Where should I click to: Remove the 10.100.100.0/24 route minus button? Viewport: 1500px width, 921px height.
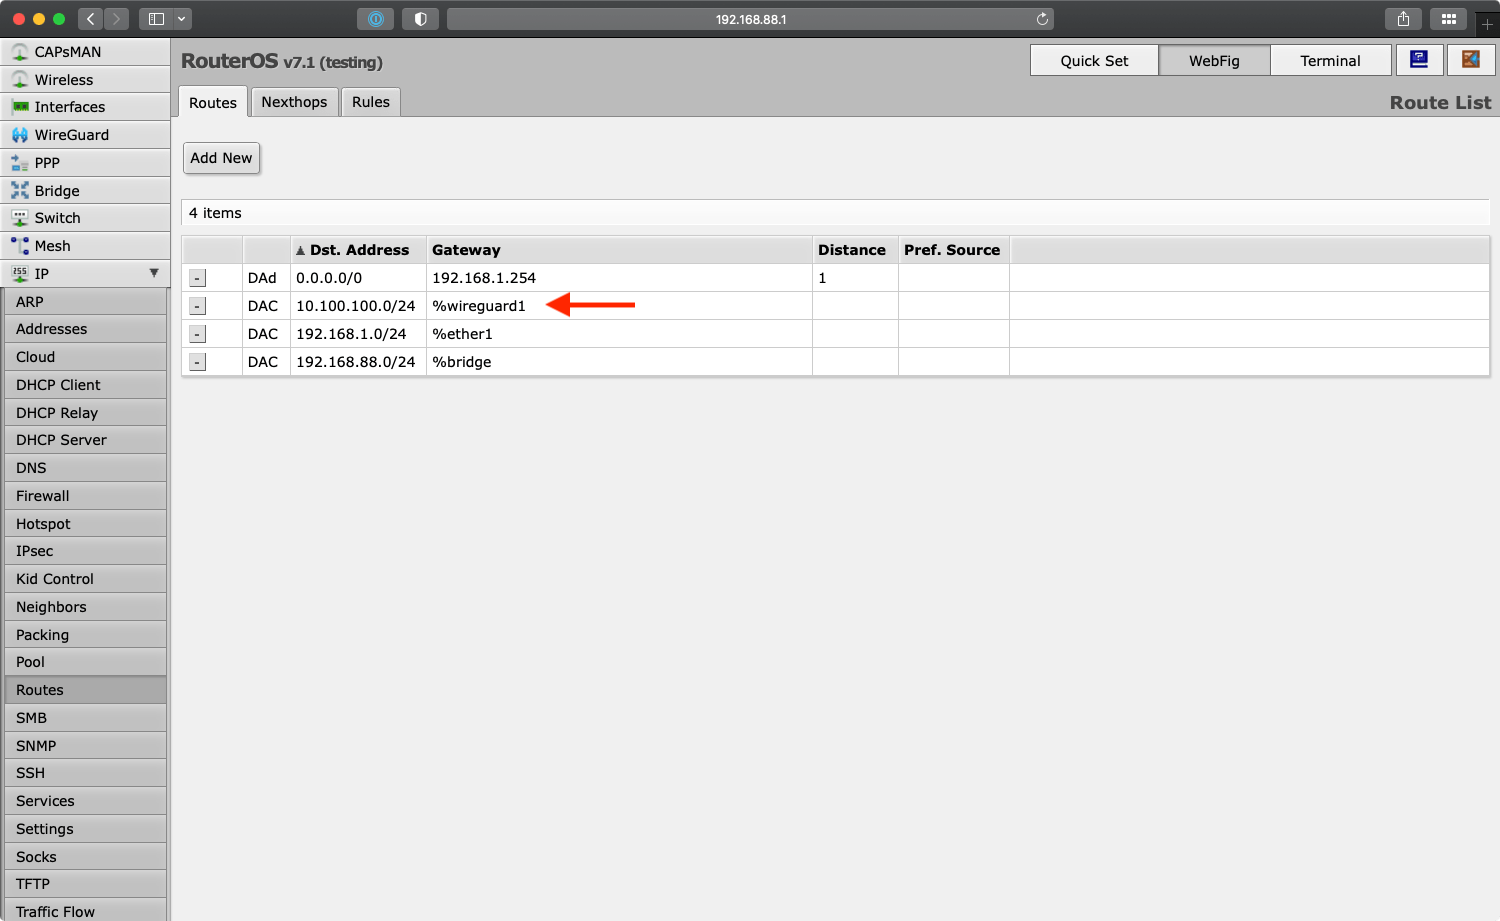click(198, 306)
